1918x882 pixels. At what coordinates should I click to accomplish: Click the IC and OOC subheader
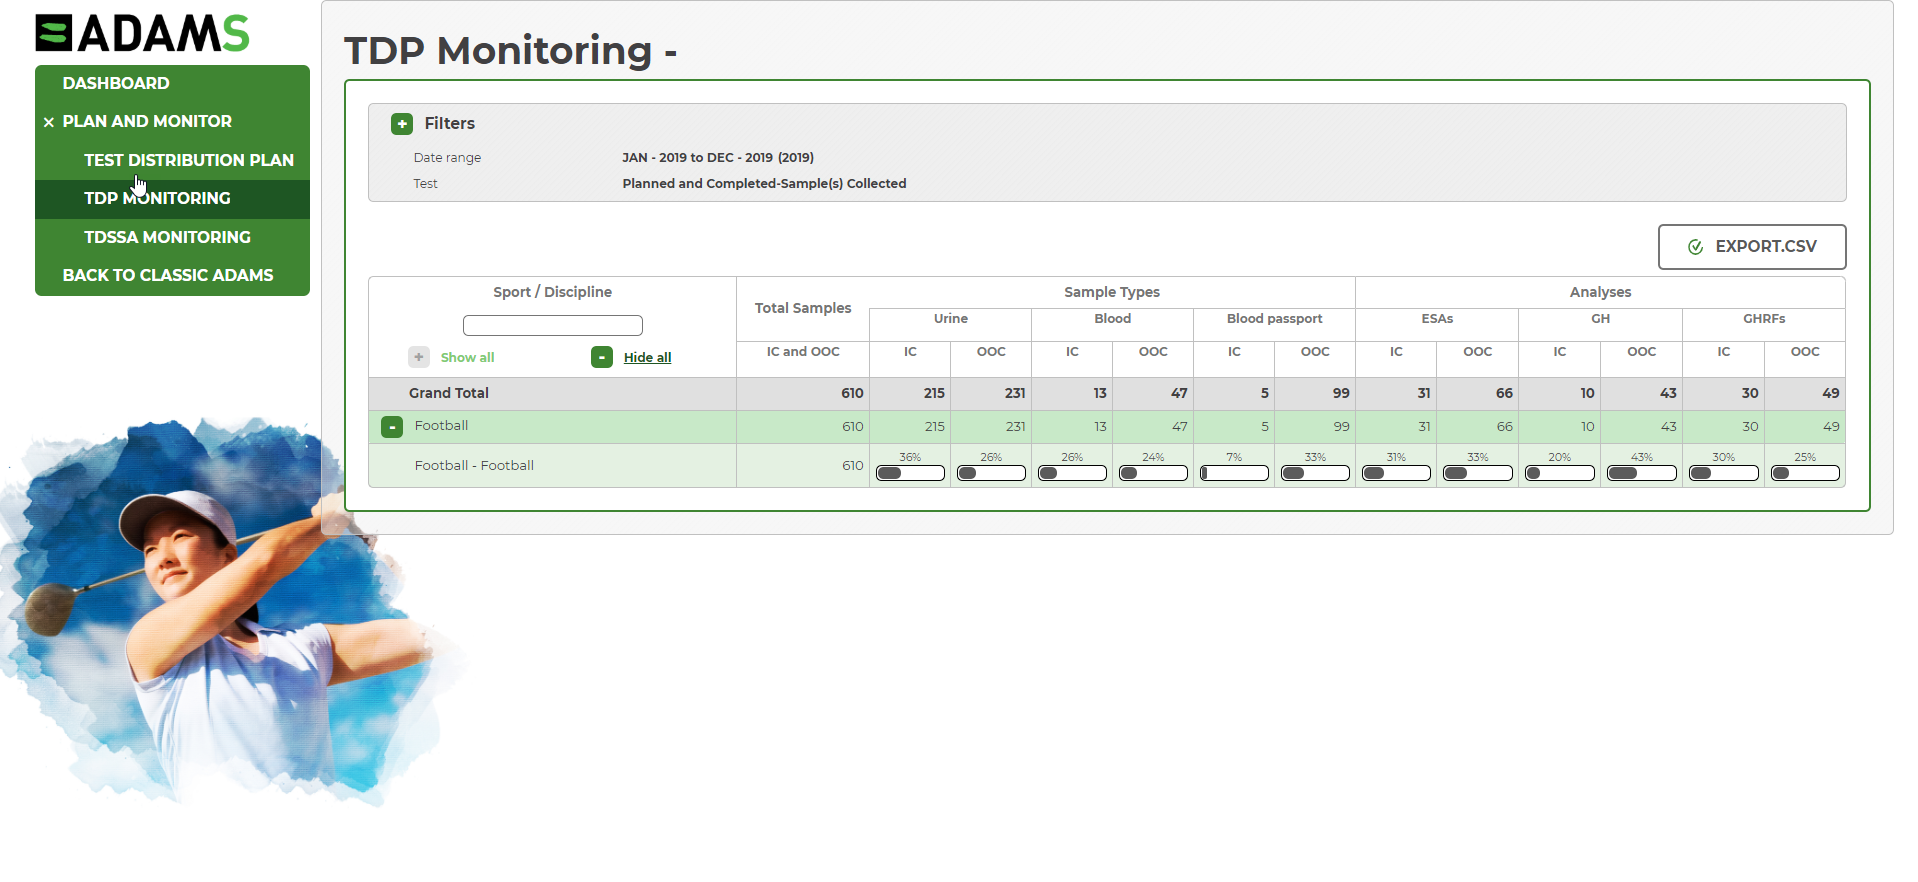[x=803, y=352]
